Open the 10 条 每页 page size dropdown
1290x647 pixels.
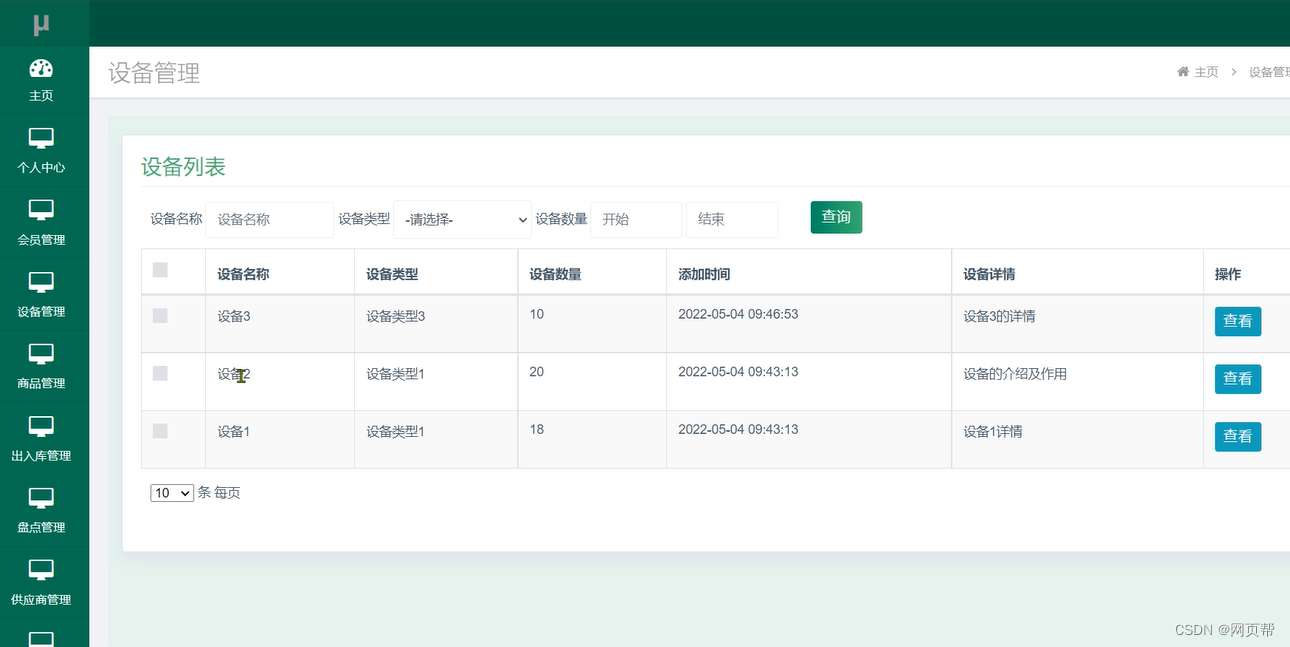[172, 493]
